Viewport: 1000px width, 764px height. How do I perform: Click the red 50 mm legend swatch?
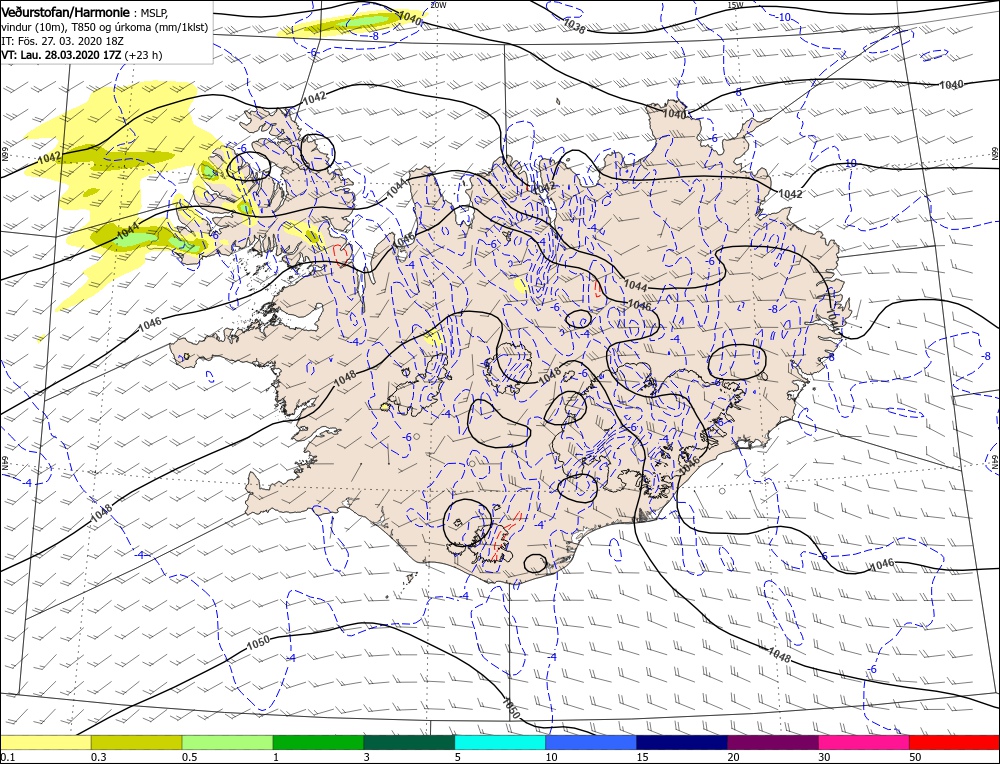[955, 742]
